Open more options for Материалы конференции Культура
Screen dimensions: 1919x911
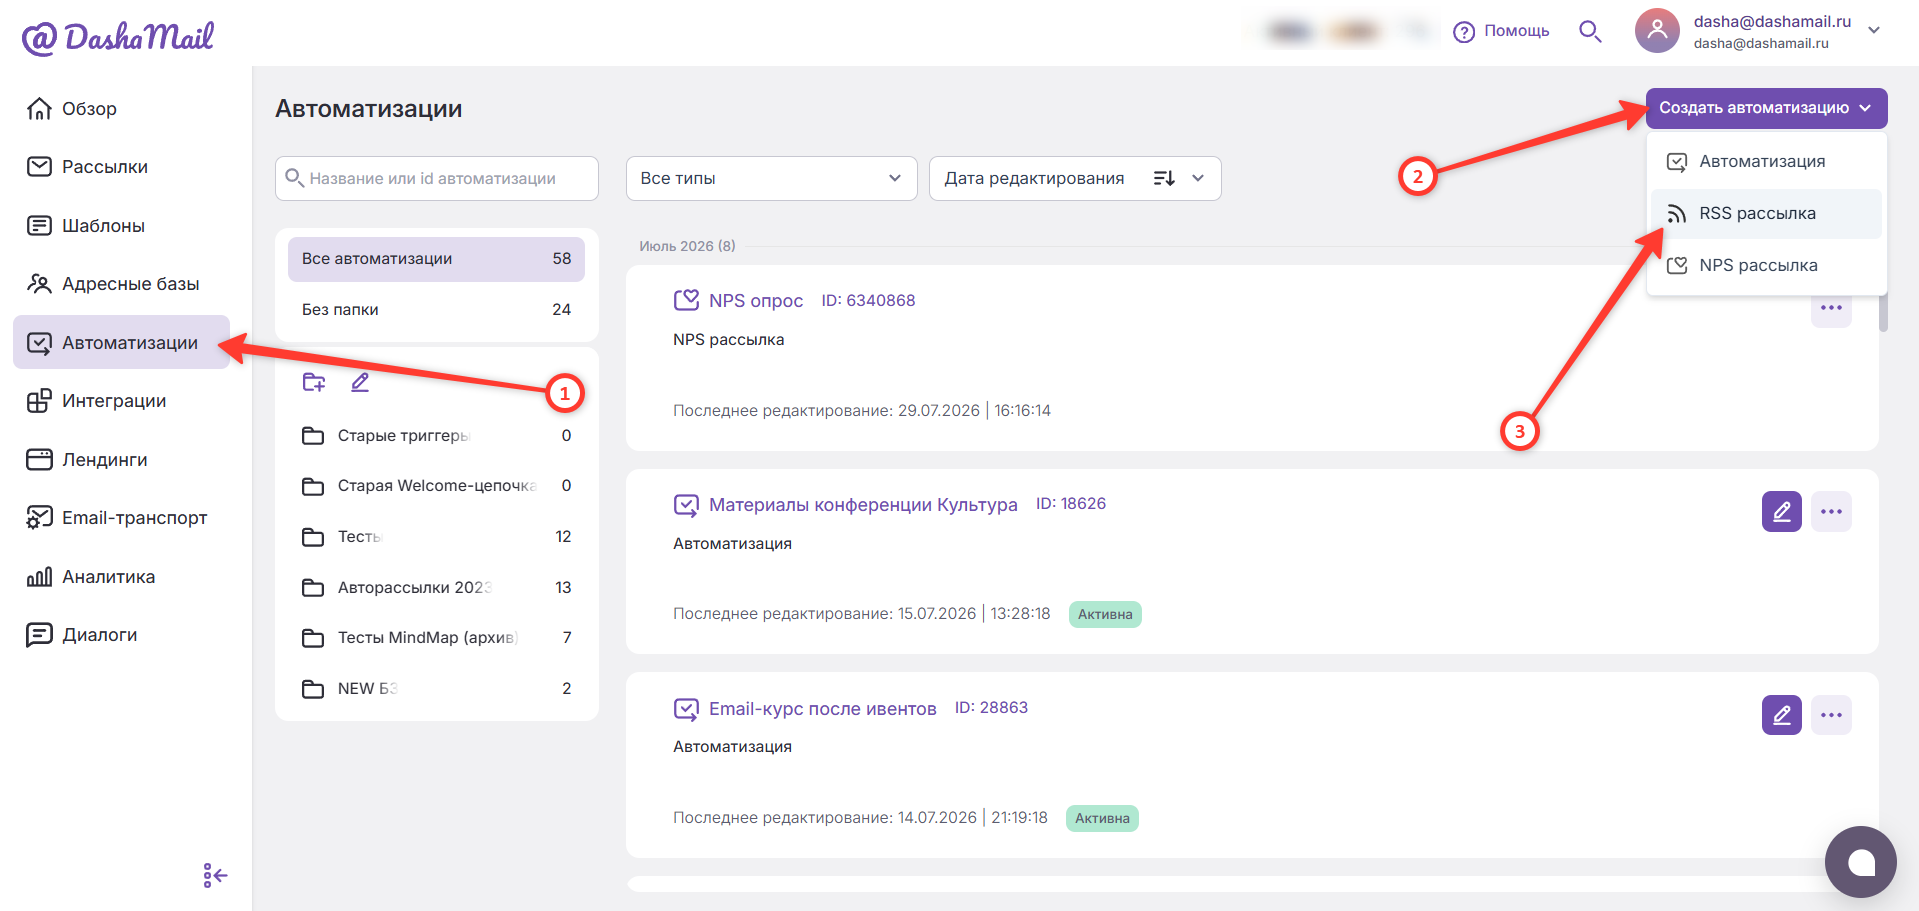(1831, 512)
